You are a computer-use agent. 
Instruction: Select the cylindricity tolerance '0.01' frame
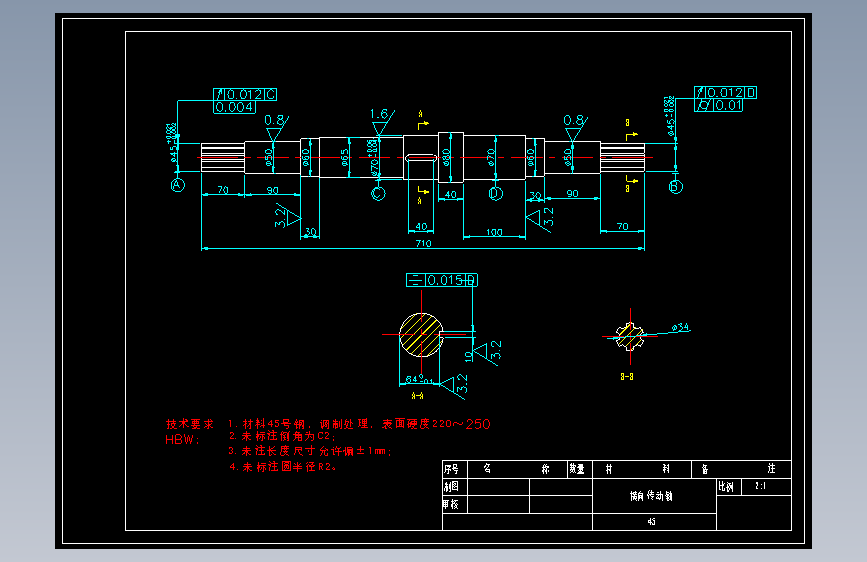[x=718, y=105]
